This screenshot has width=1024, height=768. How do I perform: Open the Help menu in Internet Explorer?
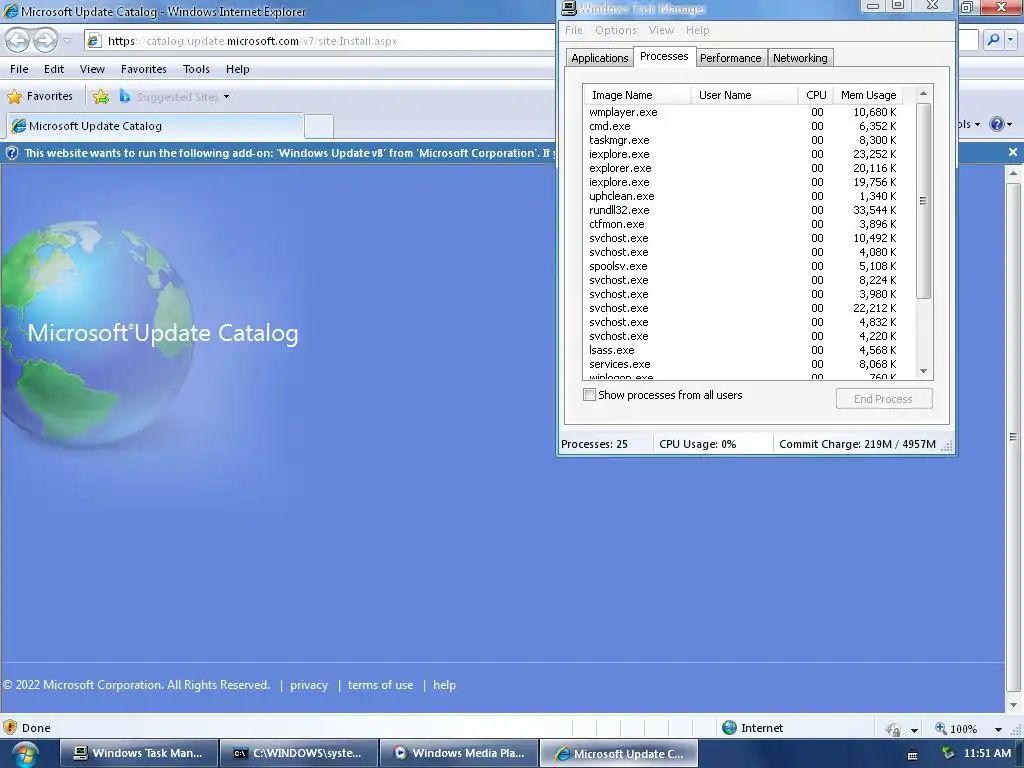pos(238,69)
